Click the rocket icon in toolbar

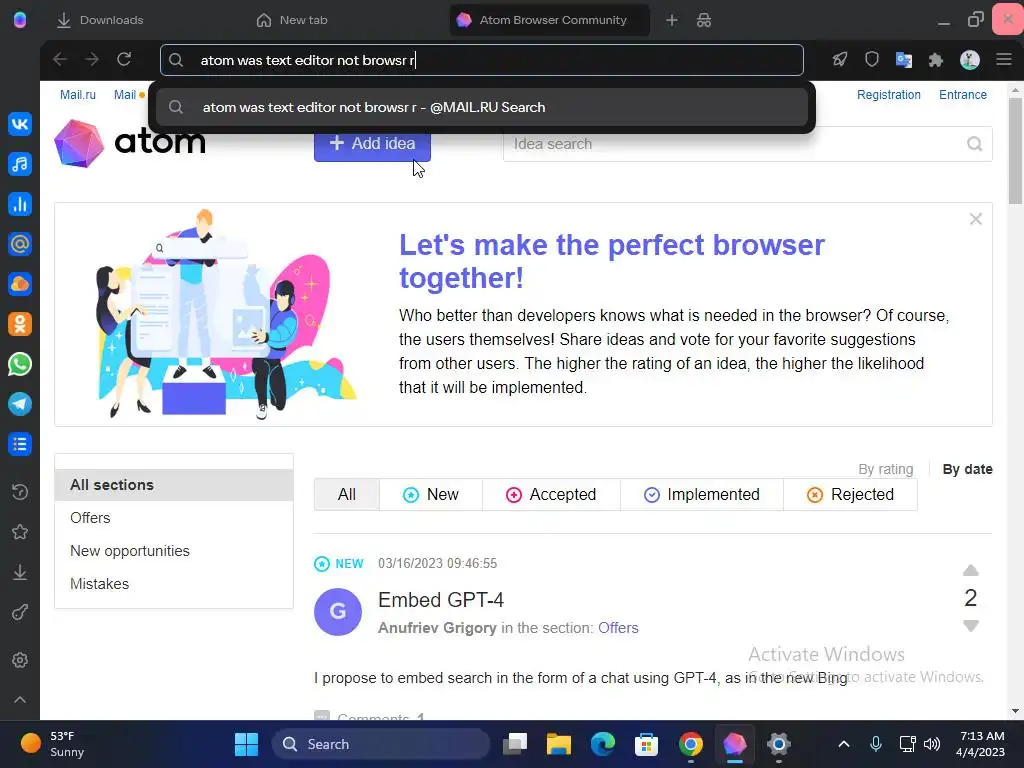coord(840,59)
